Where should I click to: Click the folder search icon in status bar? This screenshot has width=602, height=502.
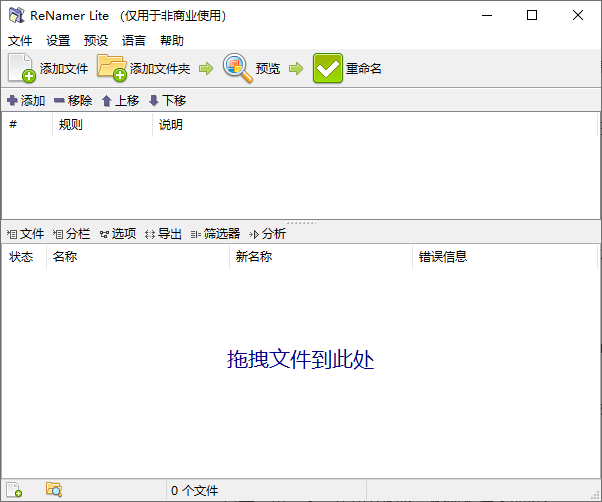coord(54,489)
